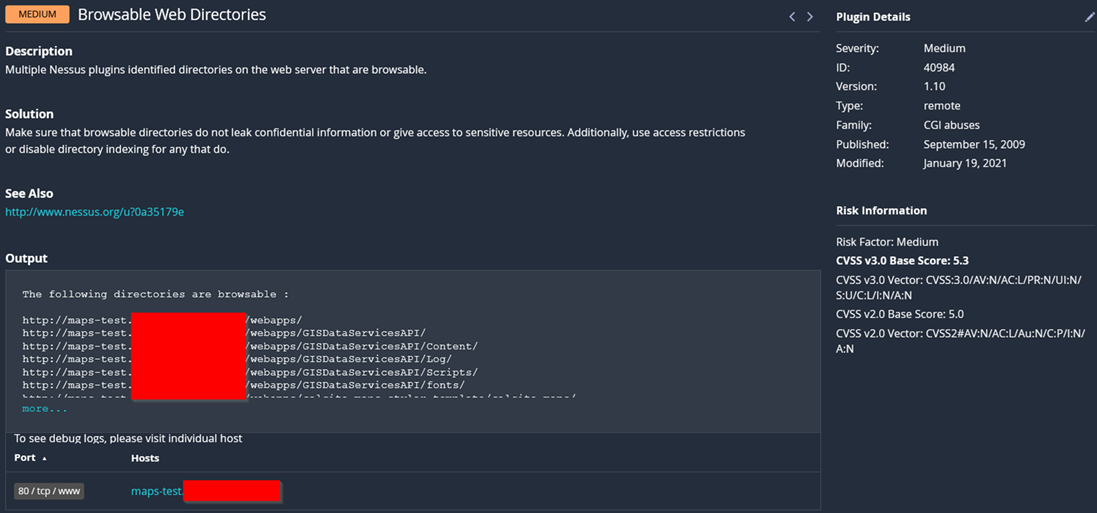Viewport: 1097px width, 513px height.
Task: Go to the next plugin arrow
Action: pos(810,17)
